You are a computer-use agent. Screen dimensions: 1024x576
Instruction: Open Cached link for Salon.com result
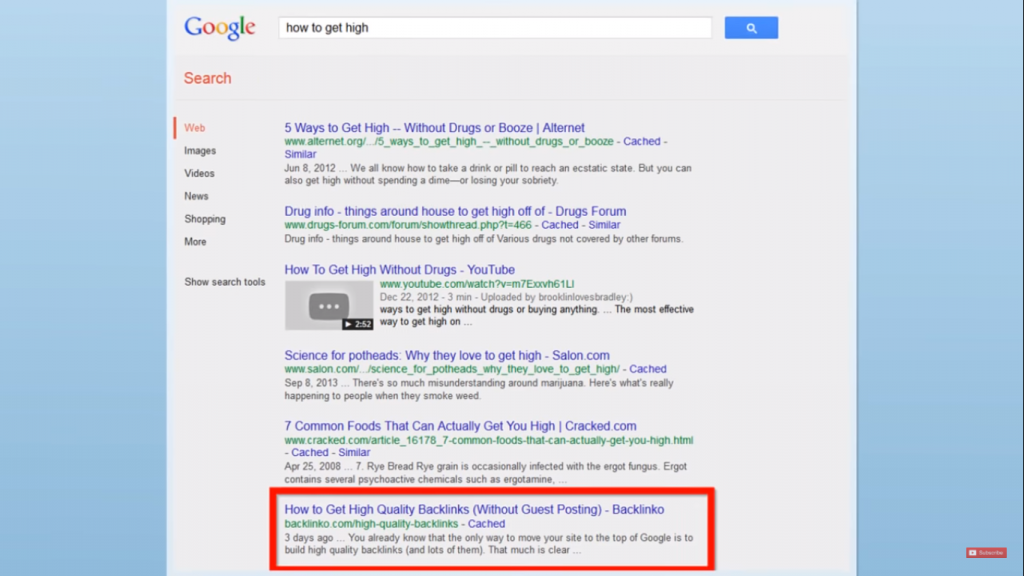click(648, 369)
